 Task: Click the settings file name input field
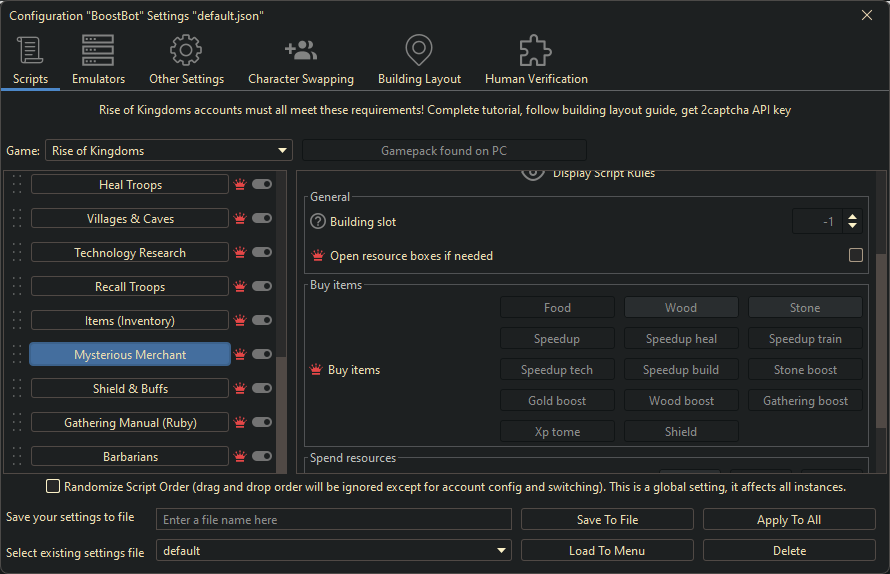point(334,519)
